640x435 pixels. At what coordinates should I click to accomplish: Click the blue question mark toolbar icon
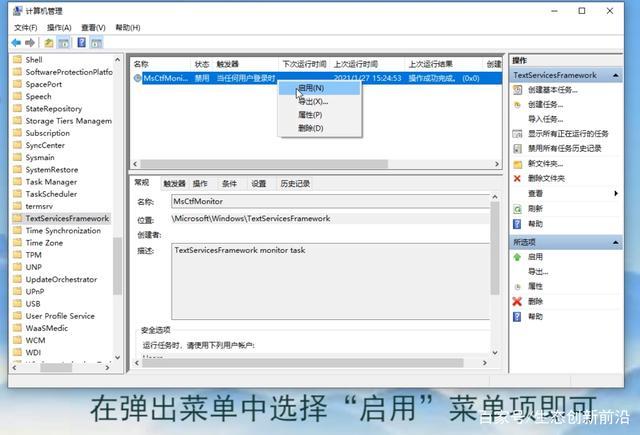pos(81,43)
